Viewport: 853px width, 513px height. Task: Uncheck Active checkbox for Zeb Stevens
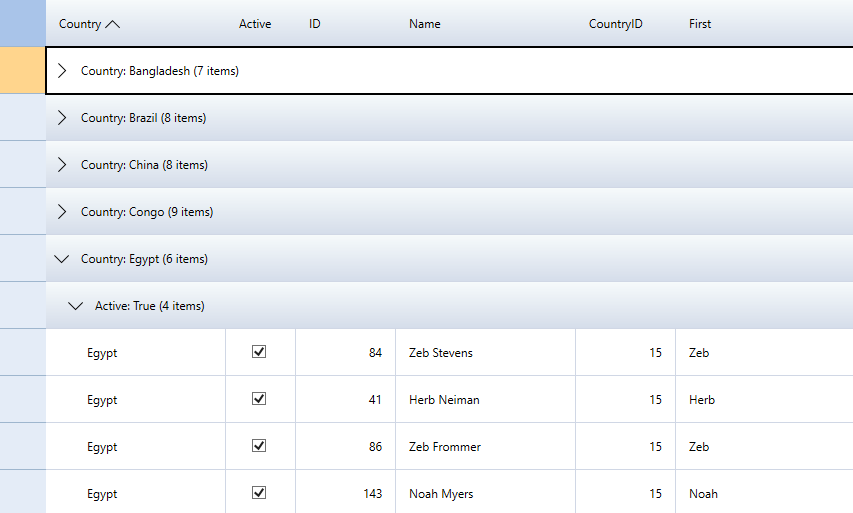(259, 352)
